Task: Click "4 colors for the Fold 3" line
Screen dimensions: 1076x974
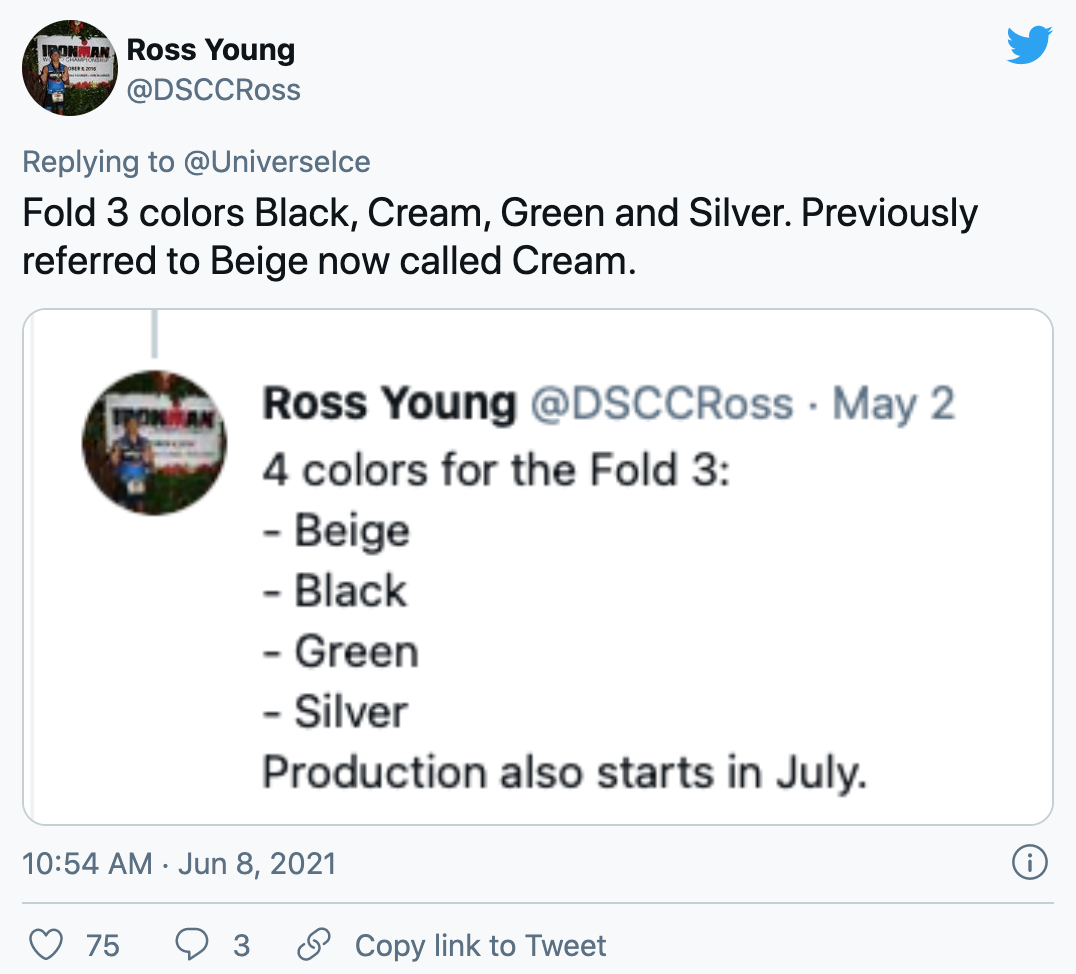Action: click(496, 469)
